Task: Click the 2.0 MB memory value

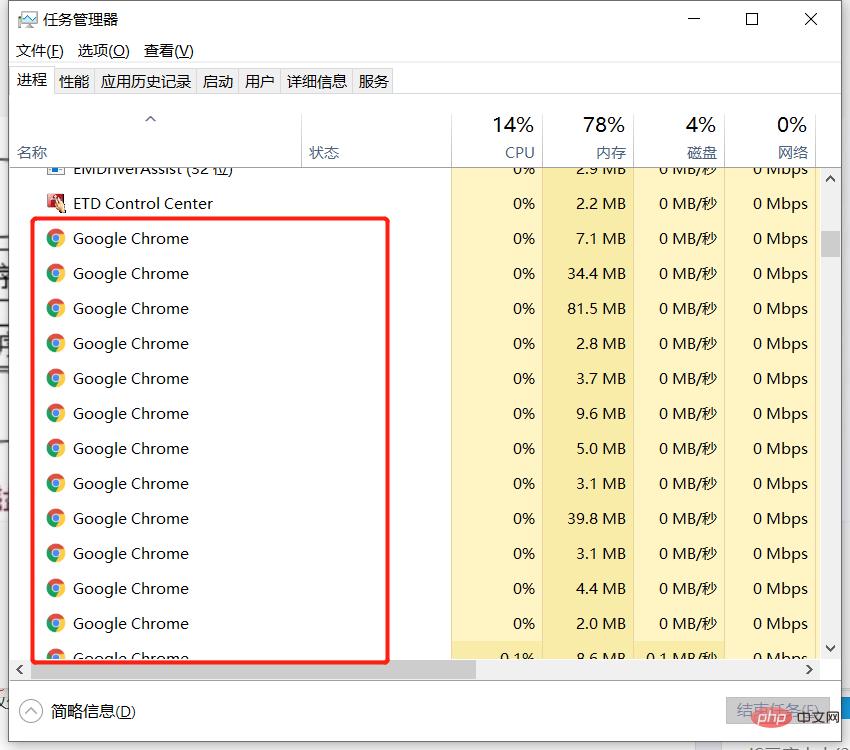Action: [x=601, y=623]
